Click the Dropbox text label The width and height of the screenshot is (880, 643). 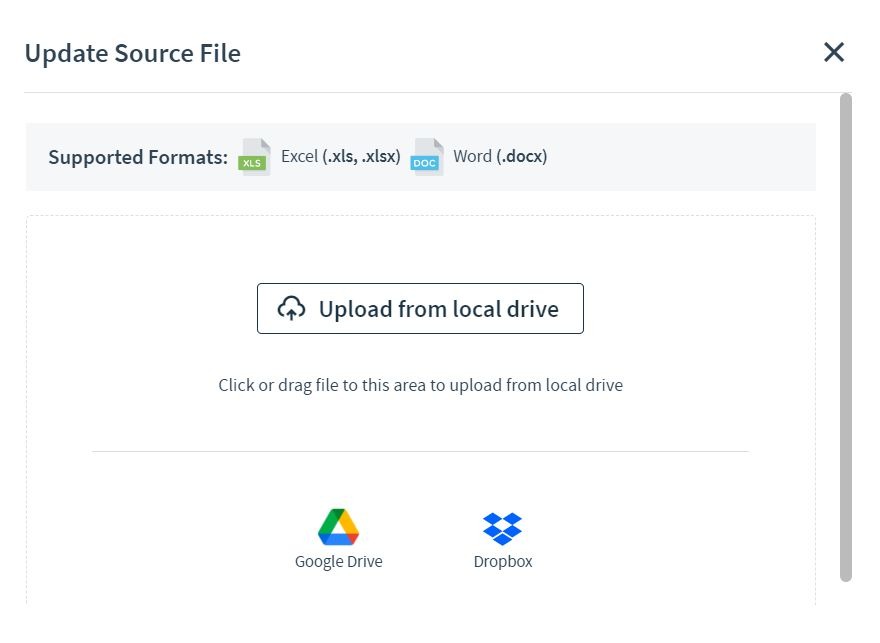(x=503, y=561)
